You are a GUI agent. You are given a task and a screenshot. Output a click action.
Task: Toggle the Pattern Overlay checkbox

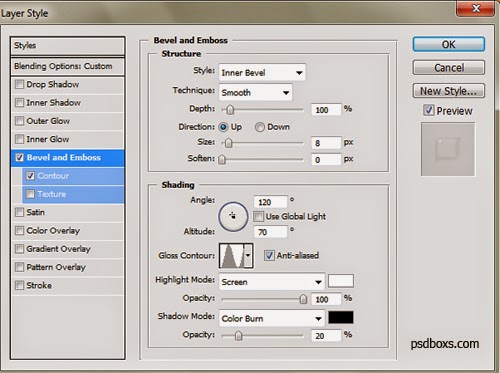click(20, 267)
